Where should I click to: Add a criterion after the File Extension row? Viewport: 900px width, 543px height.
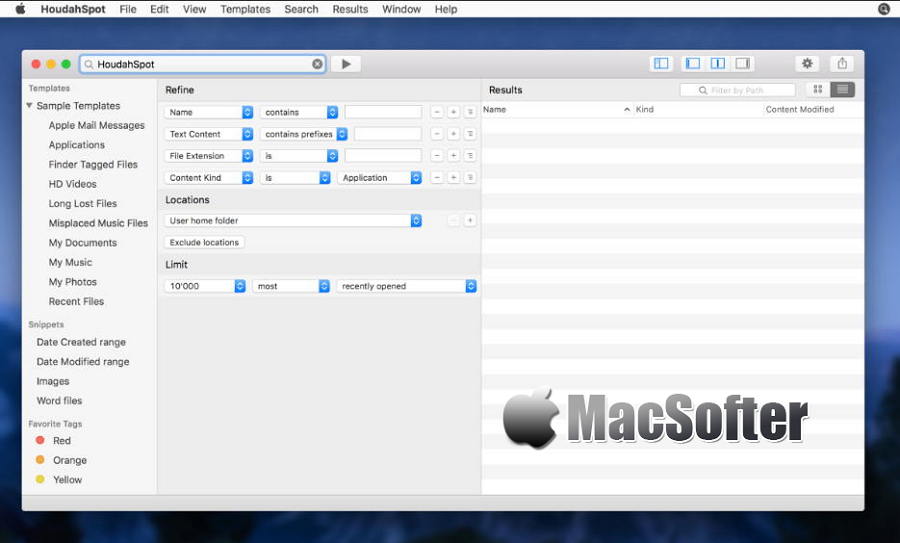453,156
